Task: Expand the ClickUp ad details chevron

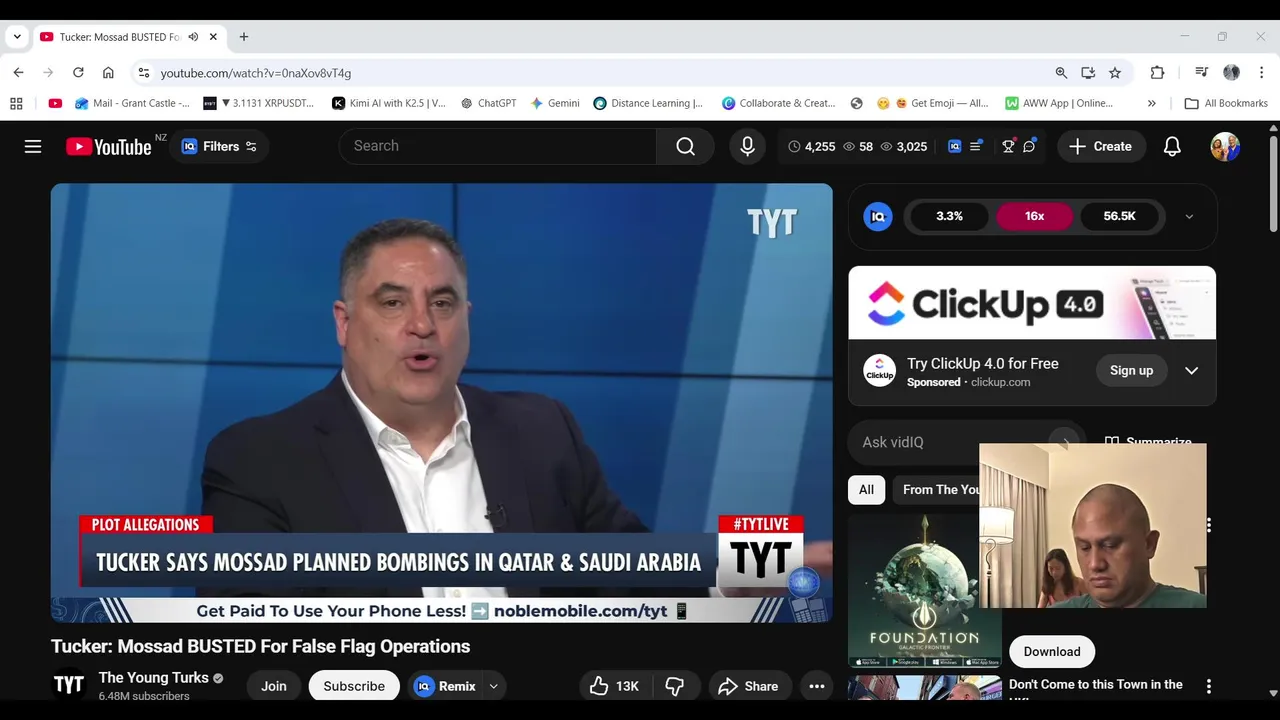Action: click(x=1191, y=370)
